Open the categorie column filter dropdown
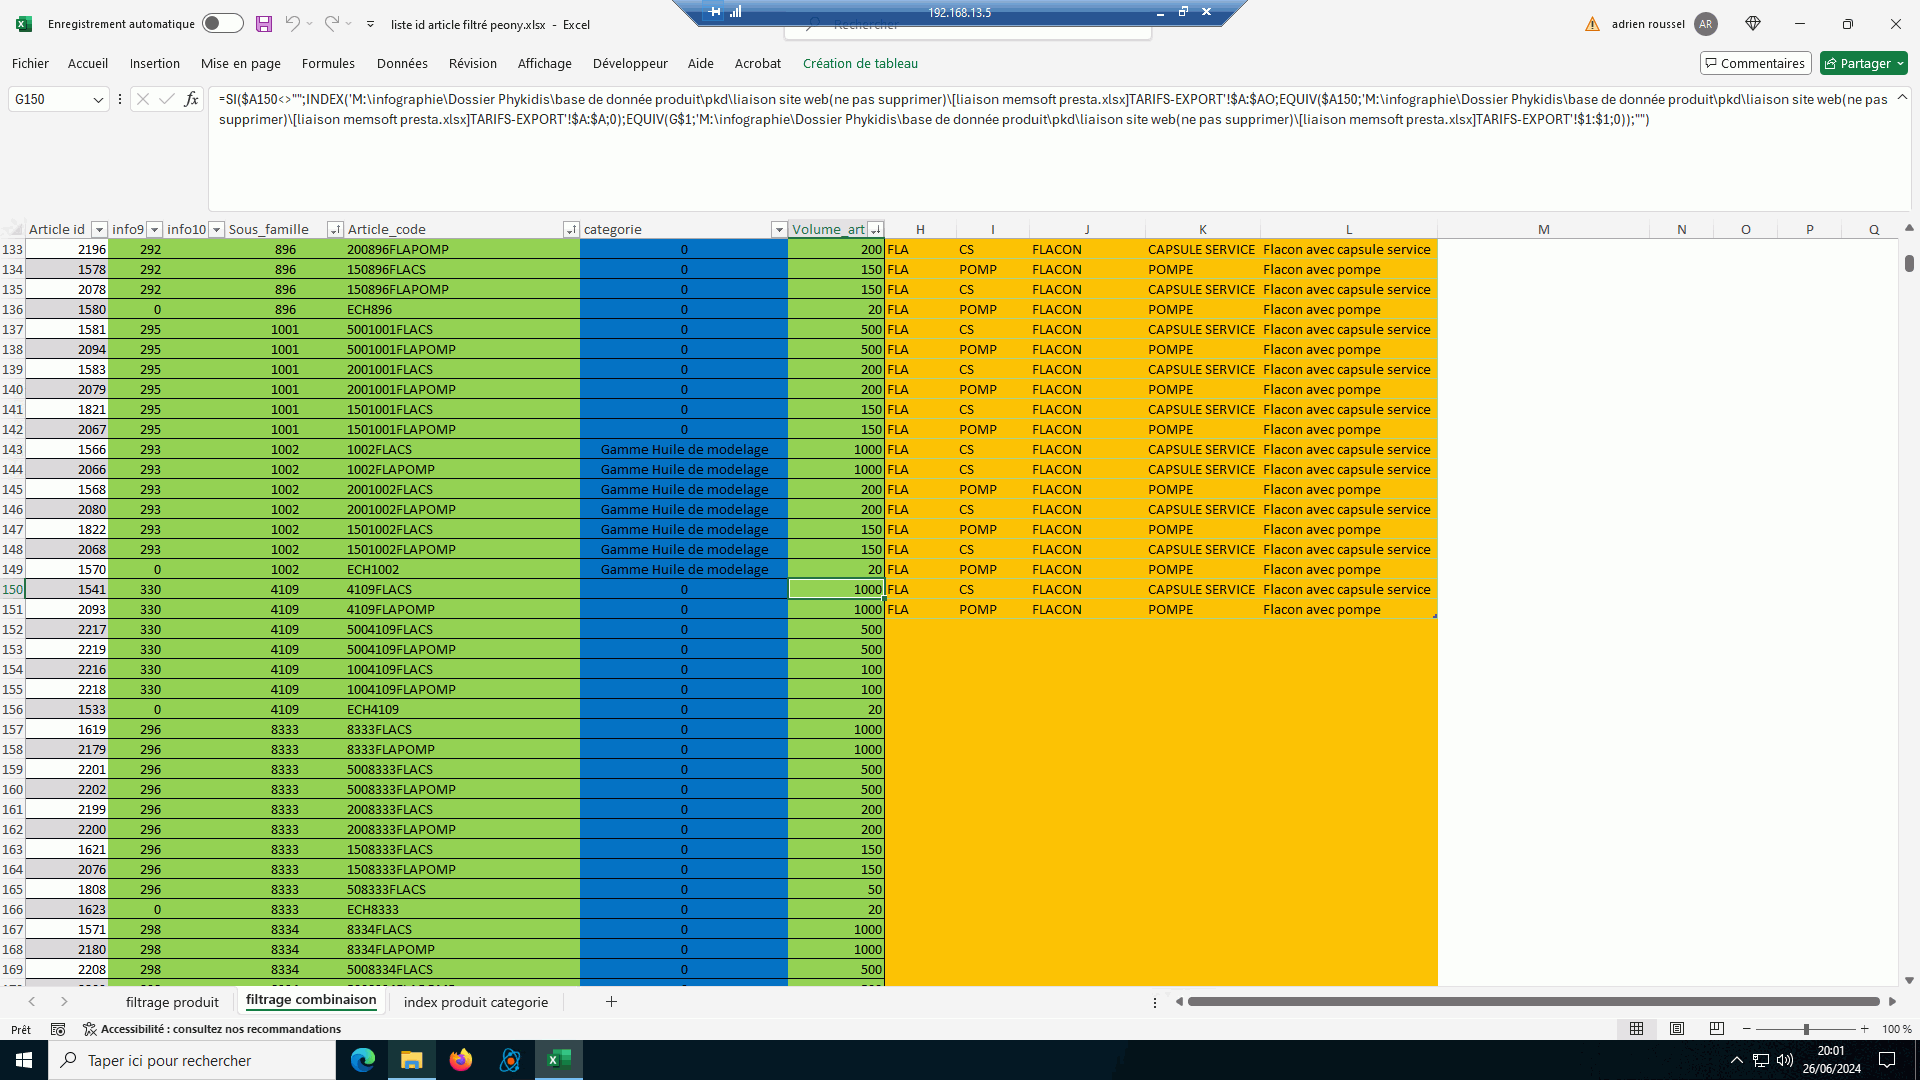This screenshot has width=1920, height=1080. [778, 230]
